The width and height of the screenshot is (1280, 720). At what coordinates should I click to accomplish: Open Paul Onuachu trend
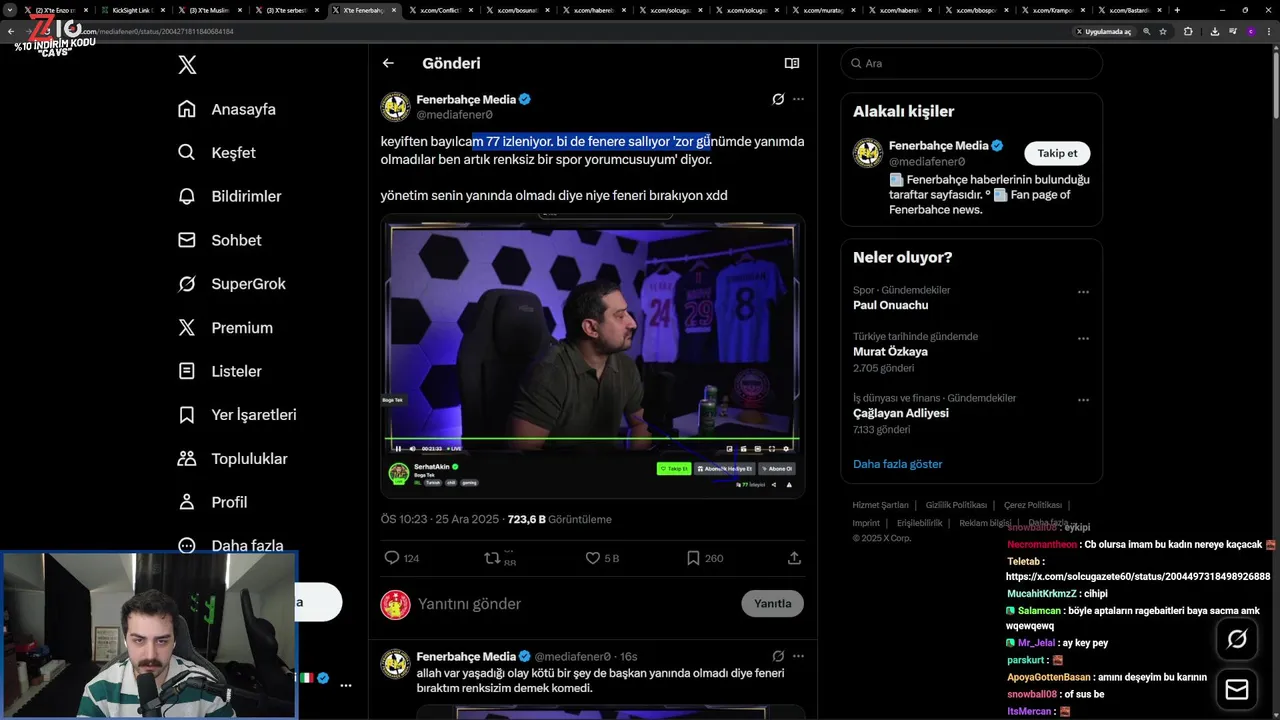tap(890, 305)
